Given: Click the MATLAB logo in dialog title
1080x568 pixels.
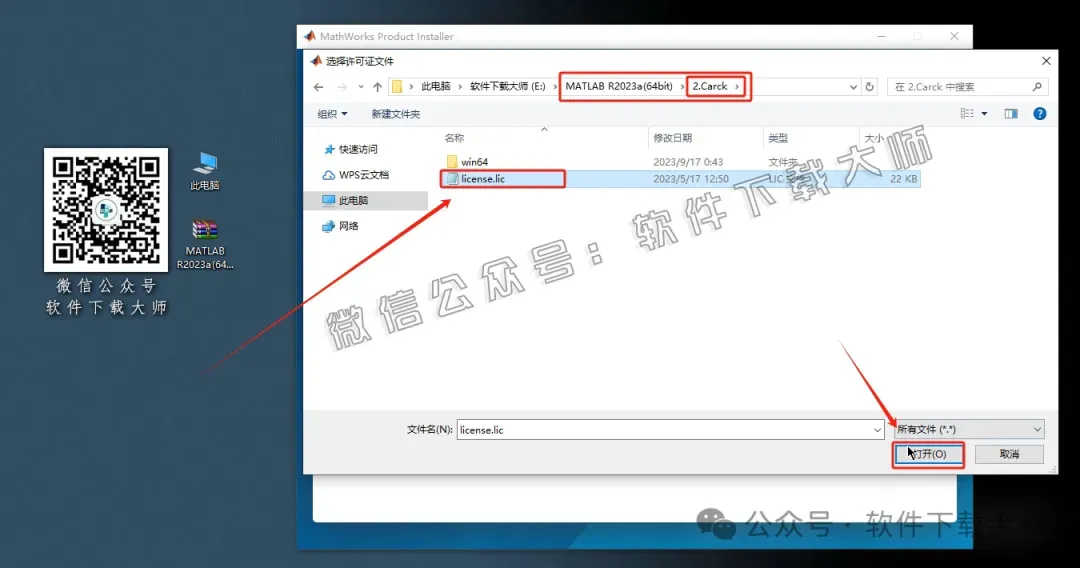Looking at the screenshot, I should point(316,61).
